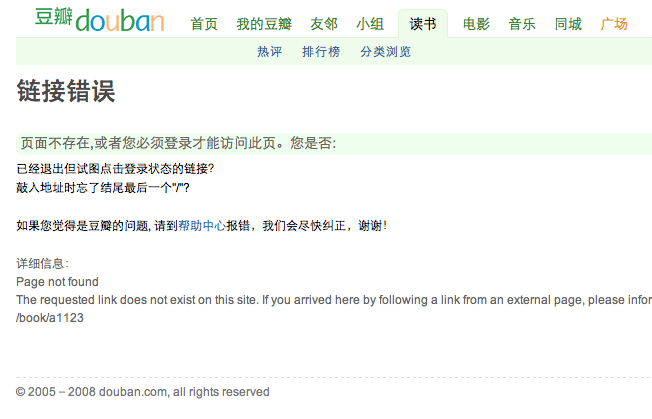The height and width of the screenshot is (419, 652).
Task: Open 排行榜 rankings link
Action: coord(321,52)
